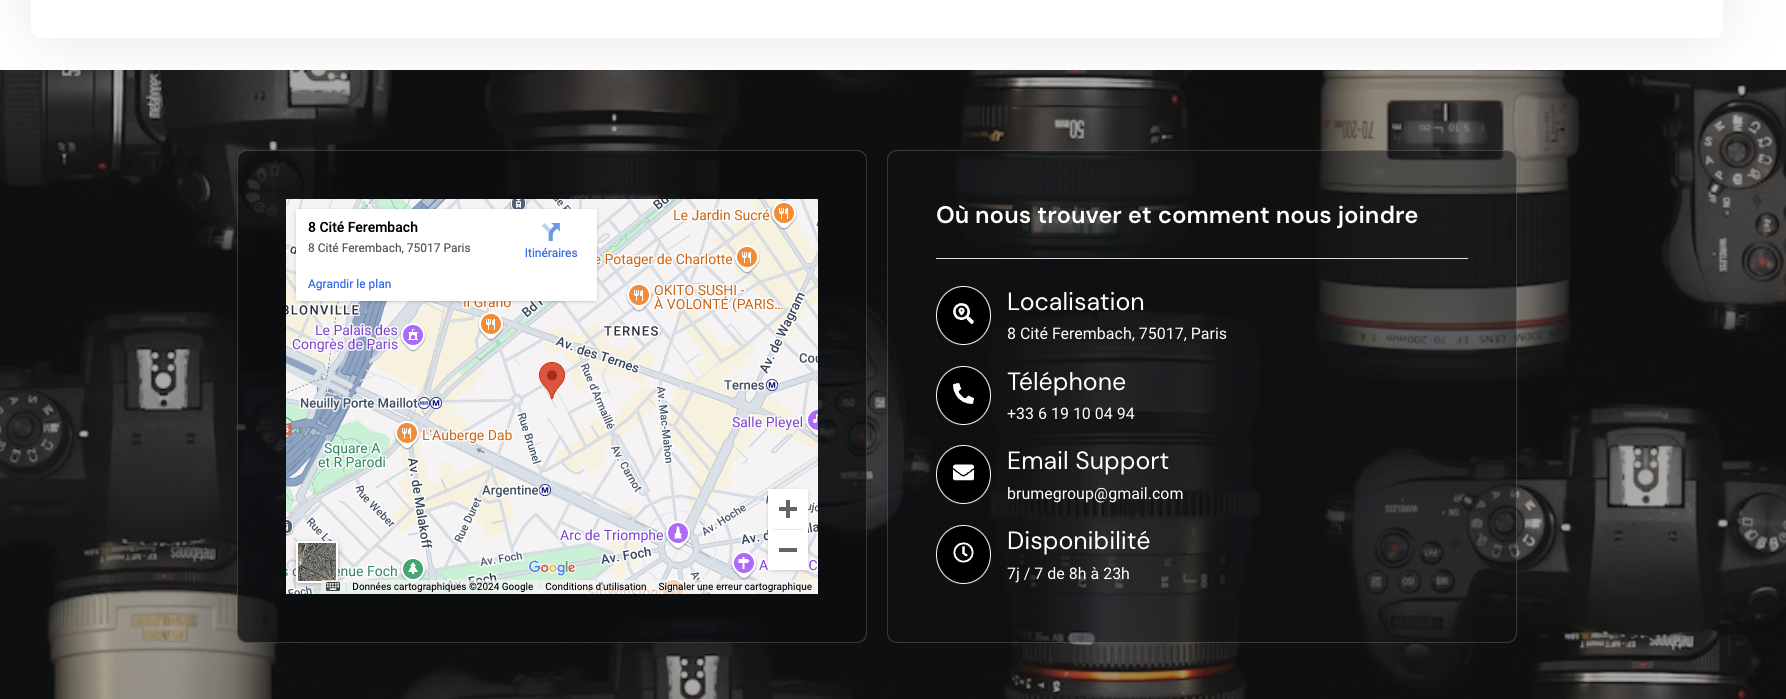Click the Email Support envelope icon

click(x=963, y=474)
